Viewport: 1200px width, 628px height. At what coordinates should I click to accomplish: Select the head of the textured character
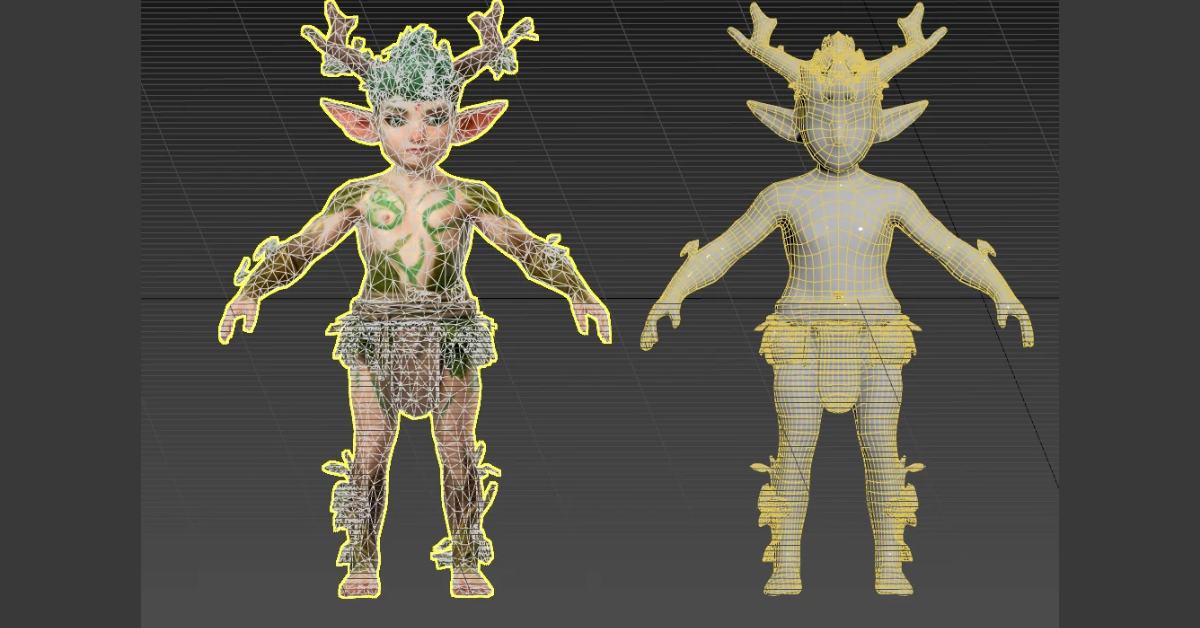tap(420, 130)
